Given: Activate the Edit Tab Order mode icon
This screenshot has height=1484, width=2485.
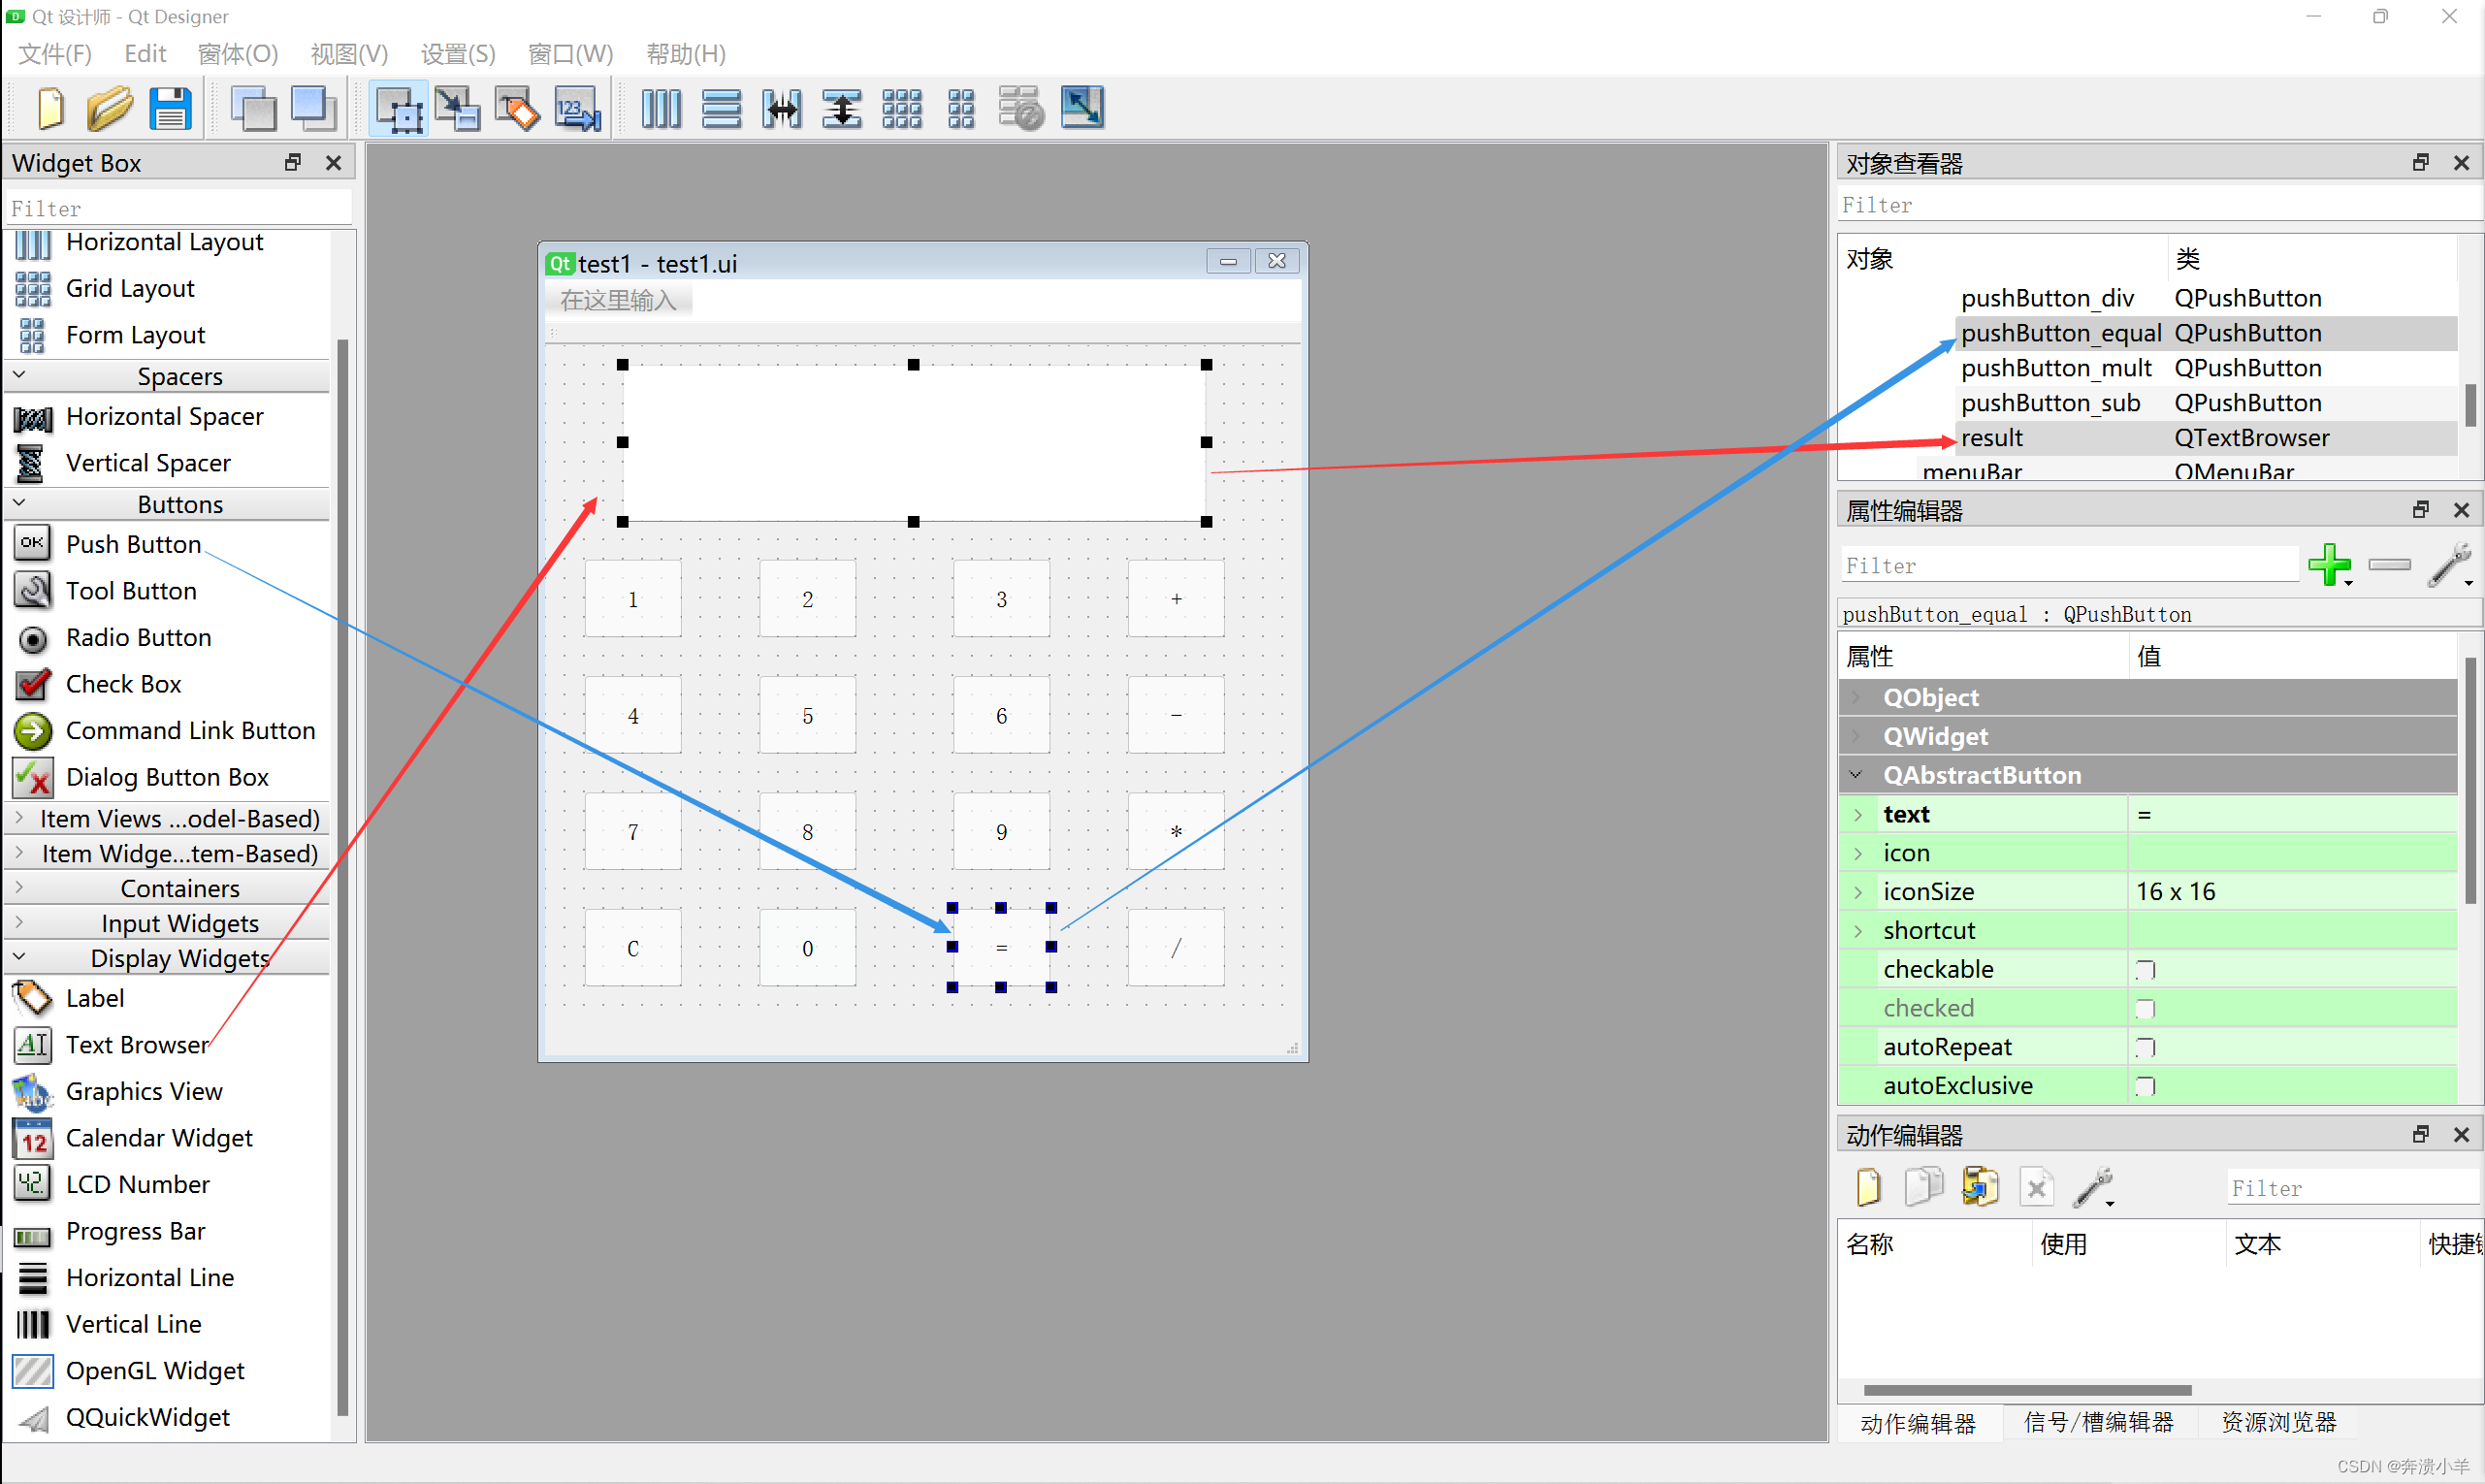Looking at the screenshot, I should point(578,108).
